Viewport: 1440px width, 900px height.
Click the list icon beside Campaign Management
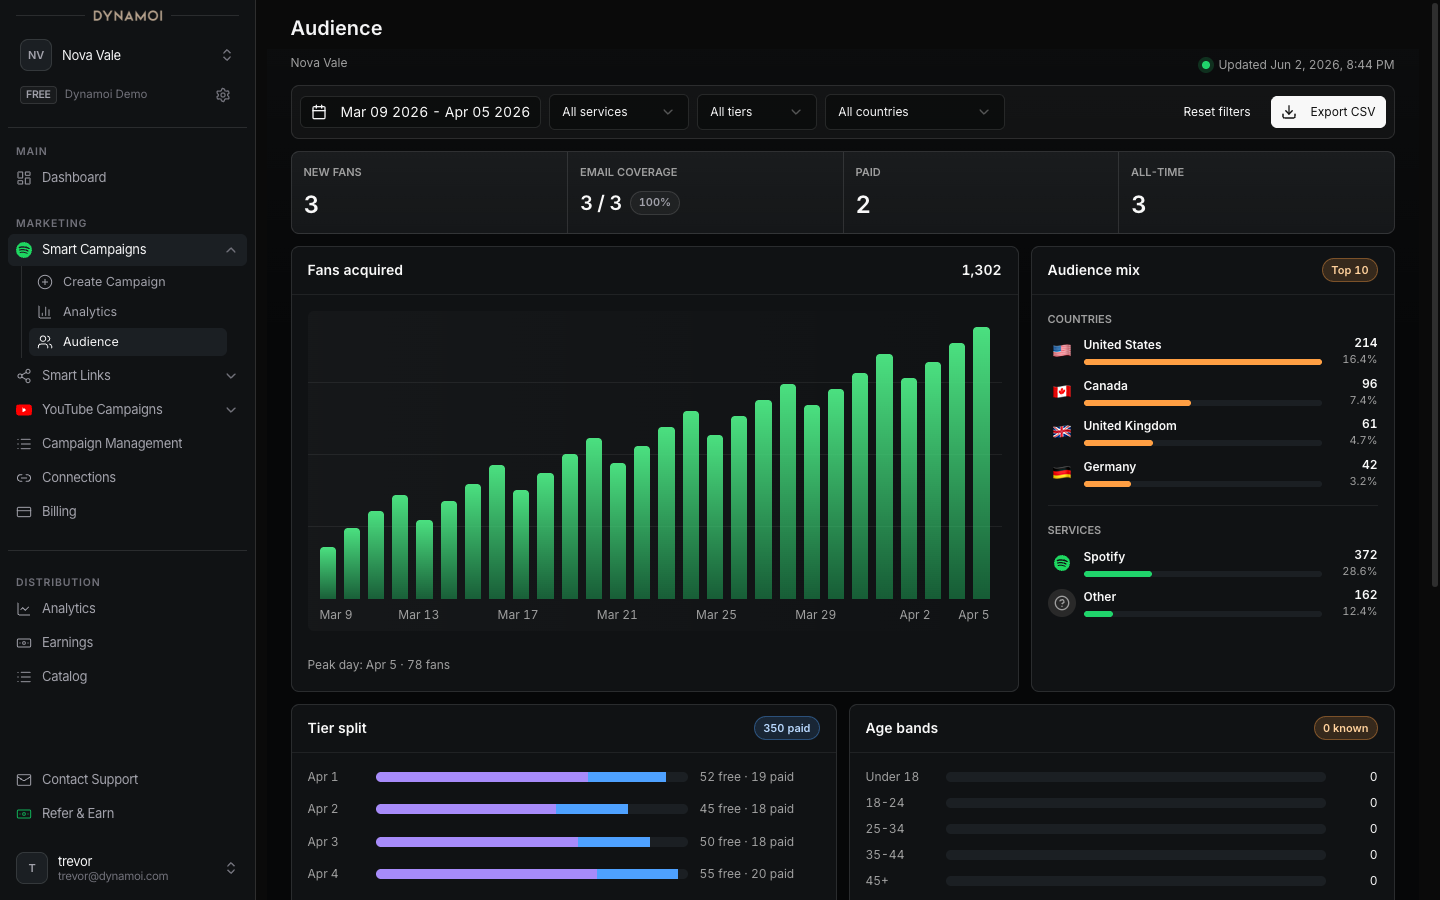(24, 444)
